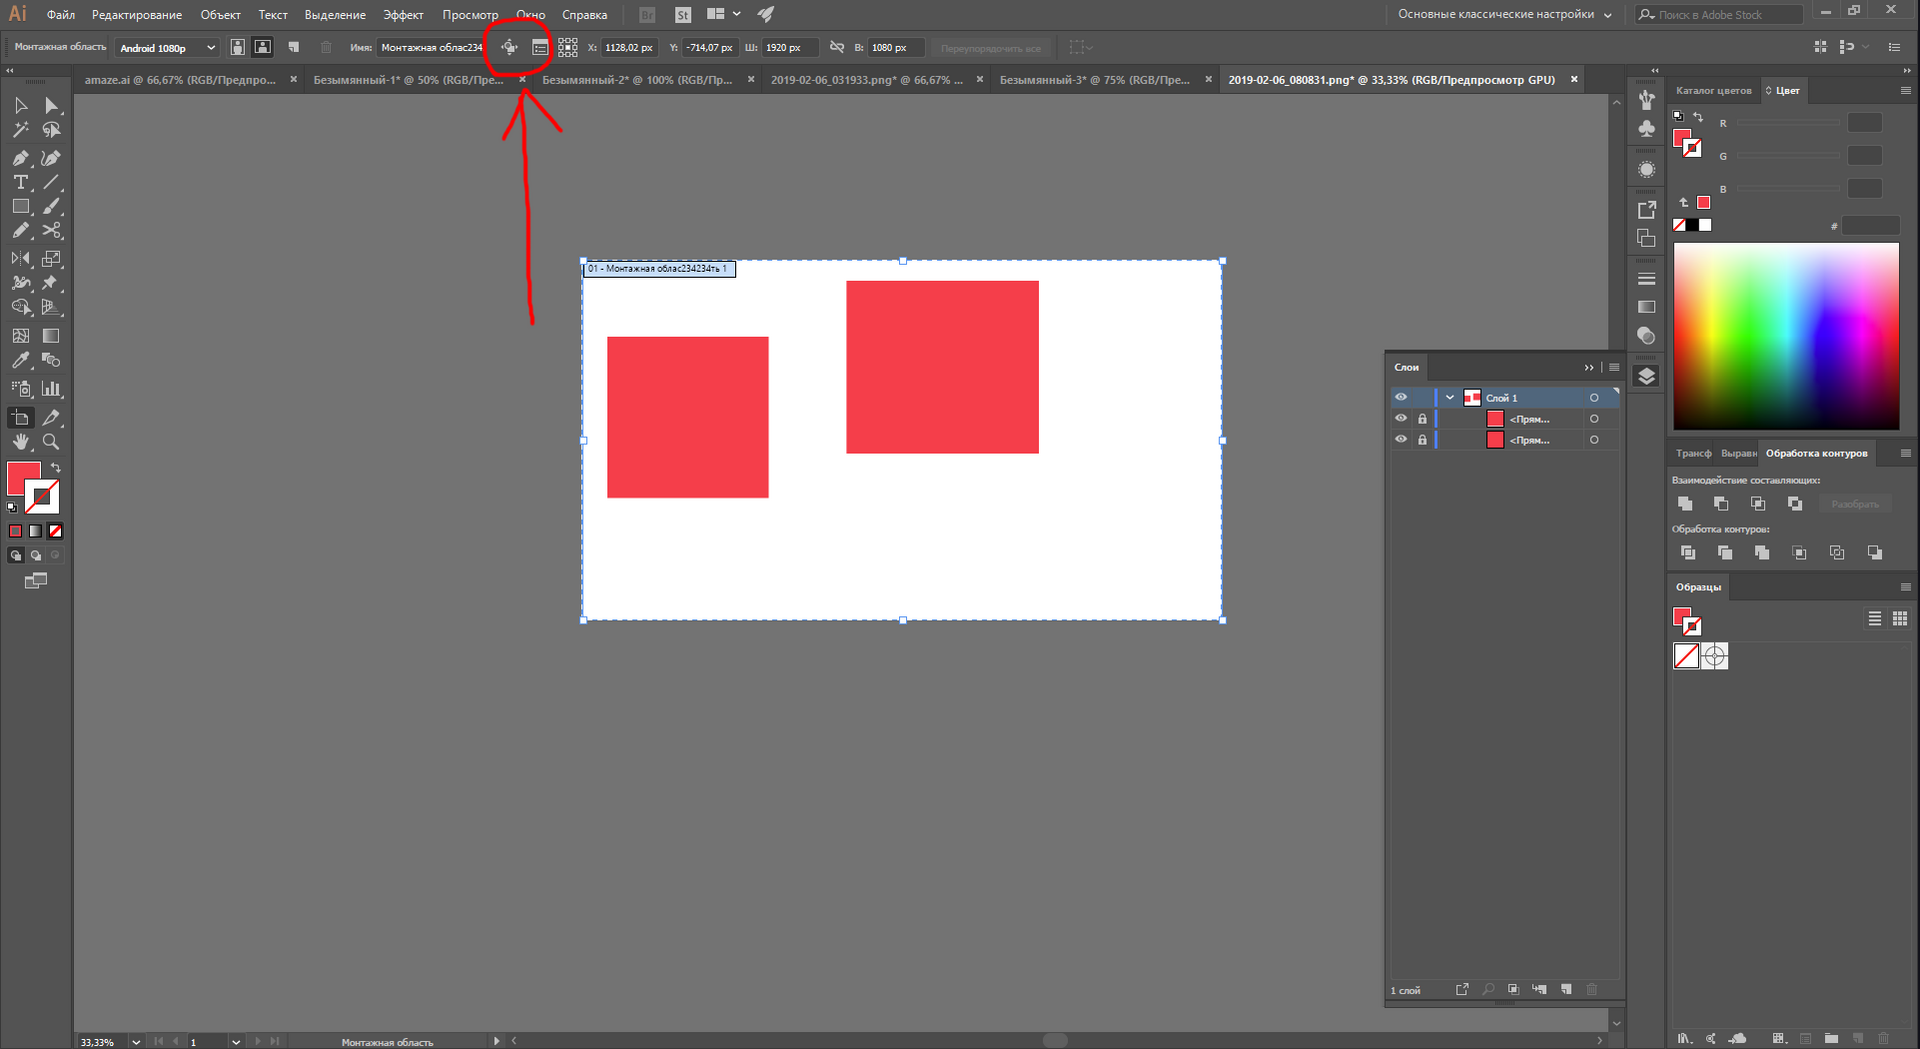1920x1049 pixels.
Task: Toggle move artwork with artboard option
Action: (509, 47)
